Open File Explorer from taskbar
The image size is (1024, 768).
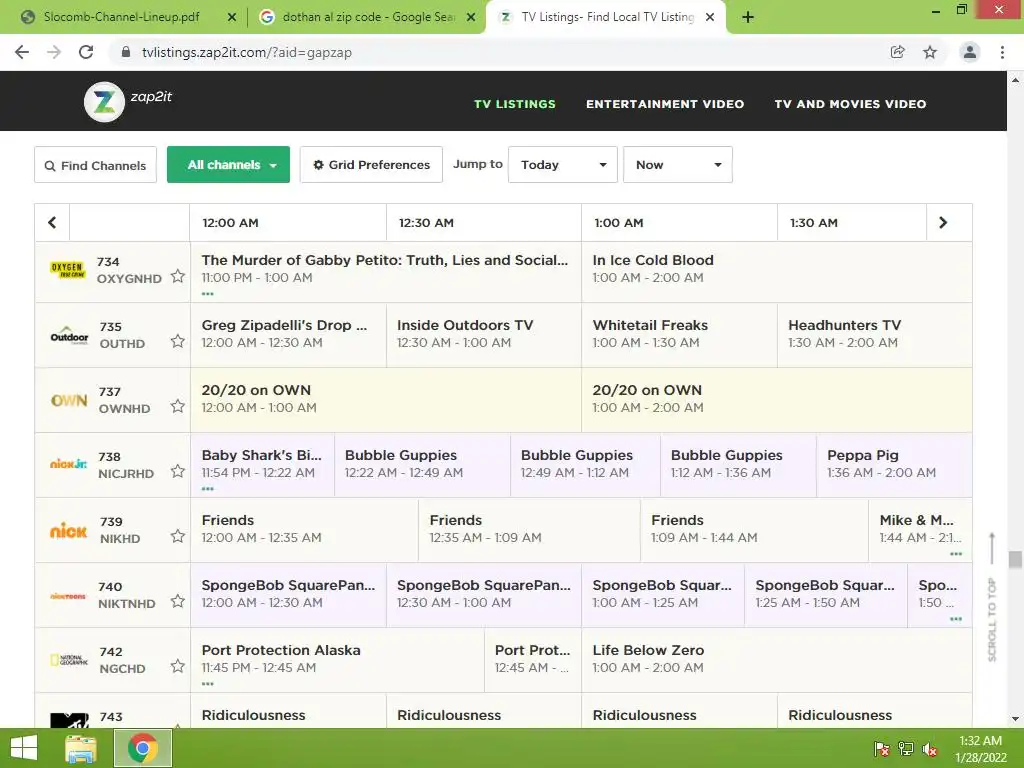80,748
